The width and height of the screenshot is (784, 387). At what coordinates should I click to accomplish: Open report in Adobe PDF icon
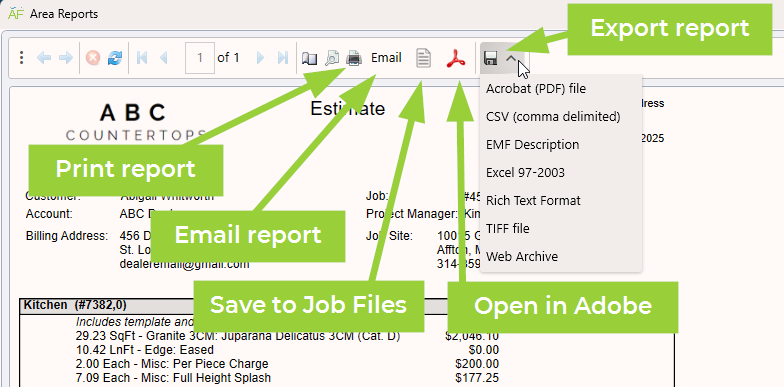456,58
